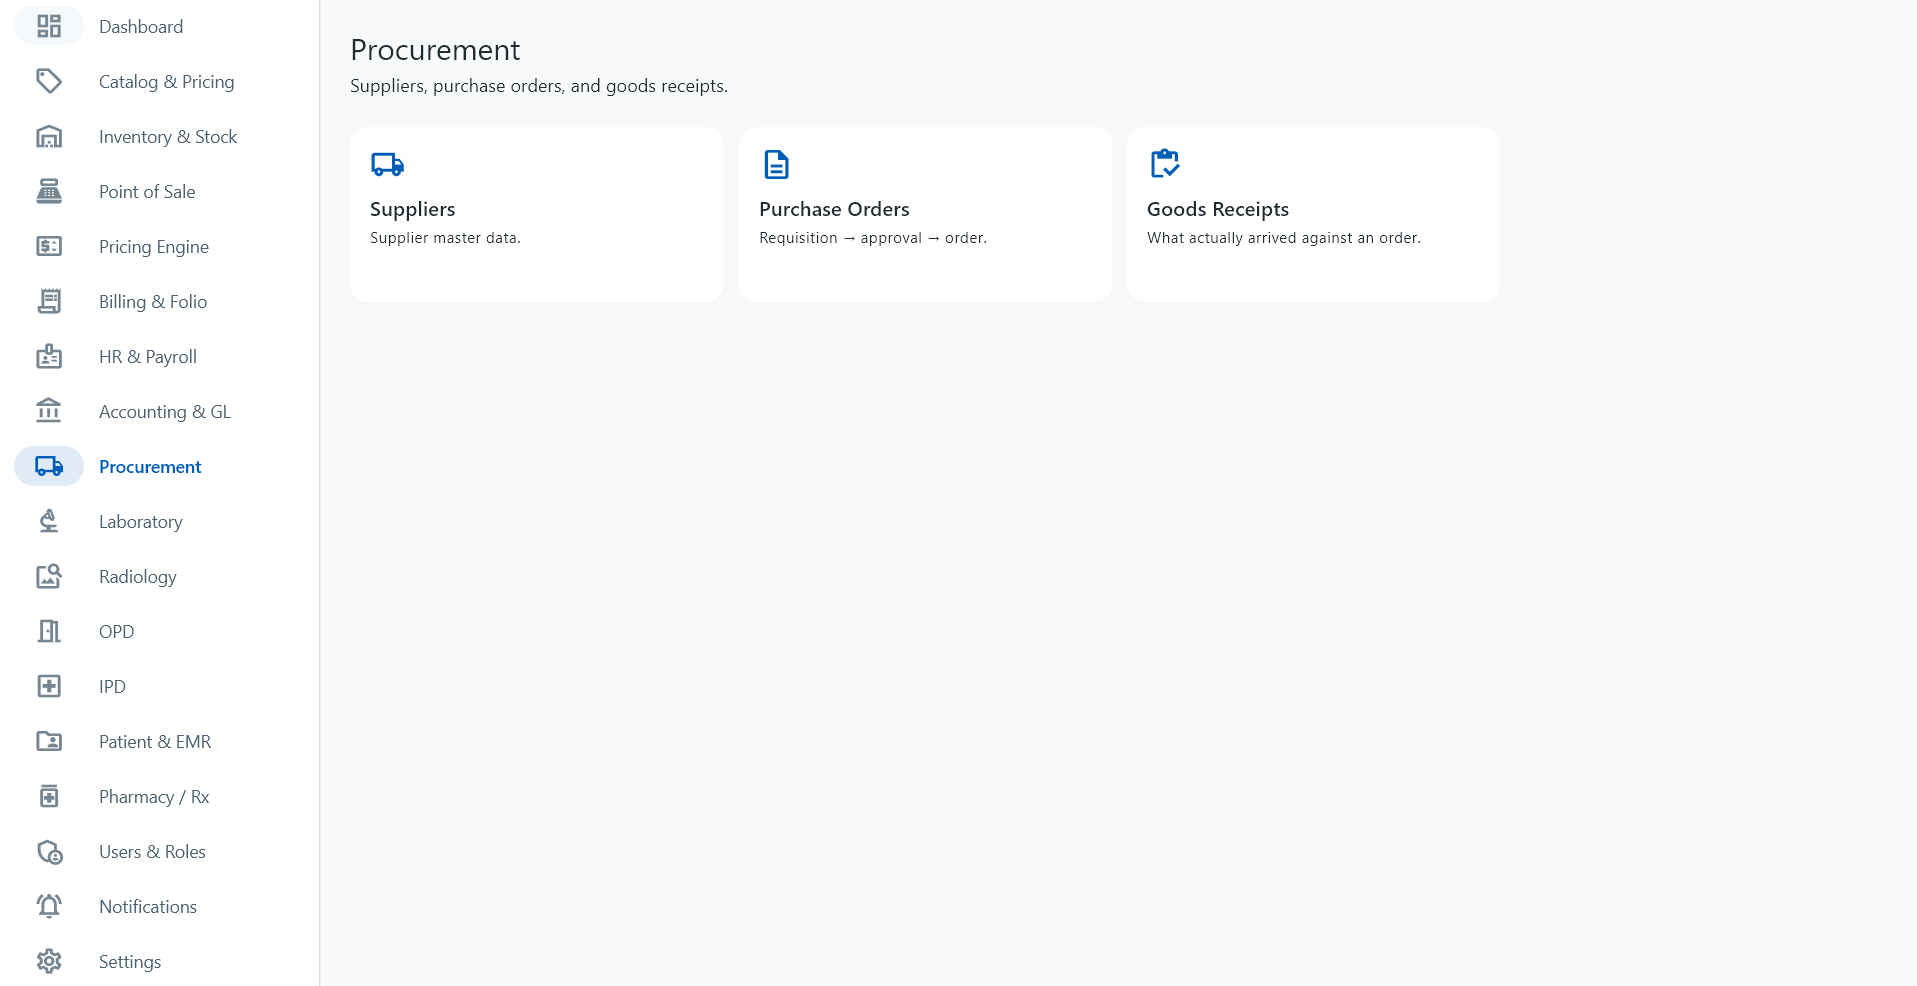Click the Dashboard grid icon
The width and height of the screenshot is (1917, 986).
coord(49,26)
